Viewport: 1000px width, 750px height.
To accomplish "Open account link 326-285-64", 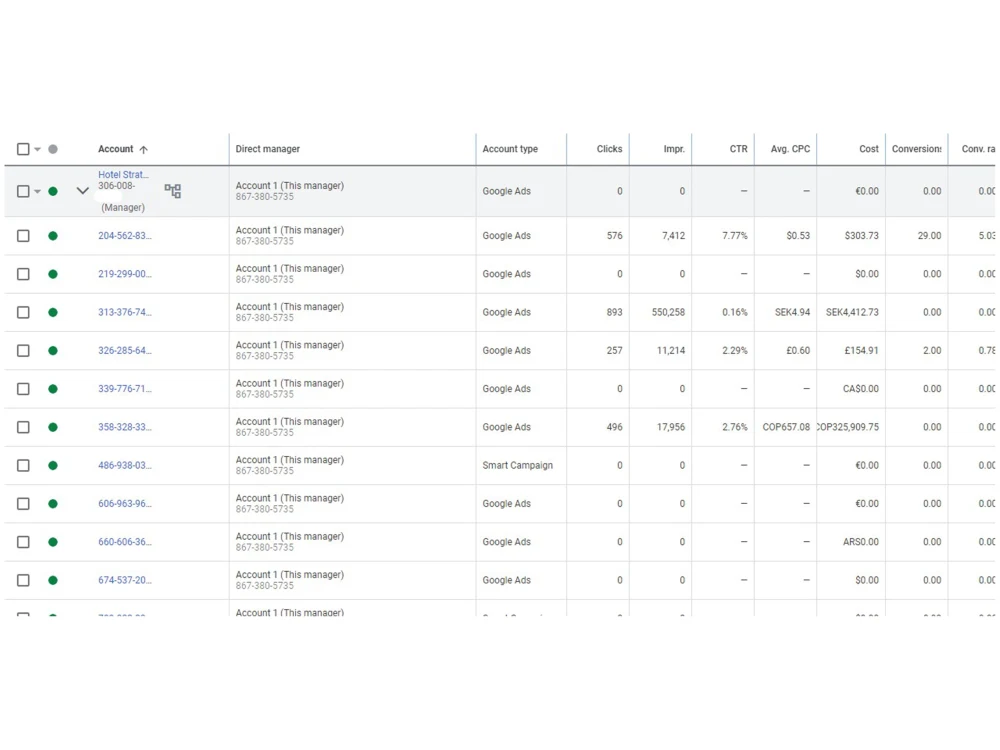I will pyautogui.click(x=125, y=351).
